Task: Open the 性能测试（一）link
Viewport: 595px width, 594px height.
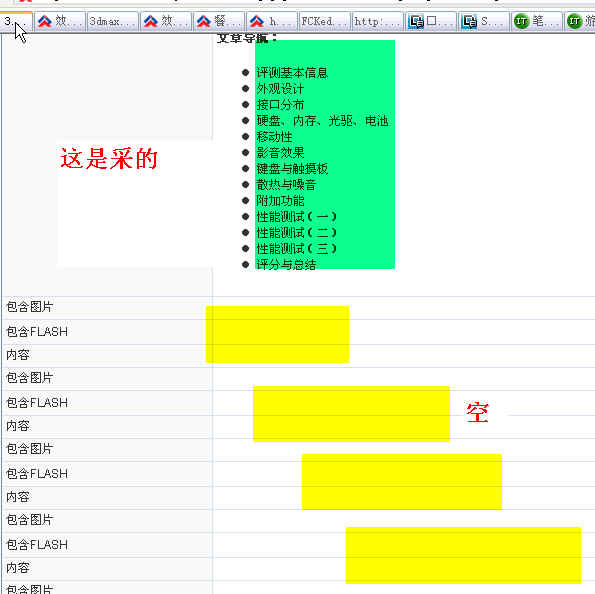Action: tap(296, 217)
